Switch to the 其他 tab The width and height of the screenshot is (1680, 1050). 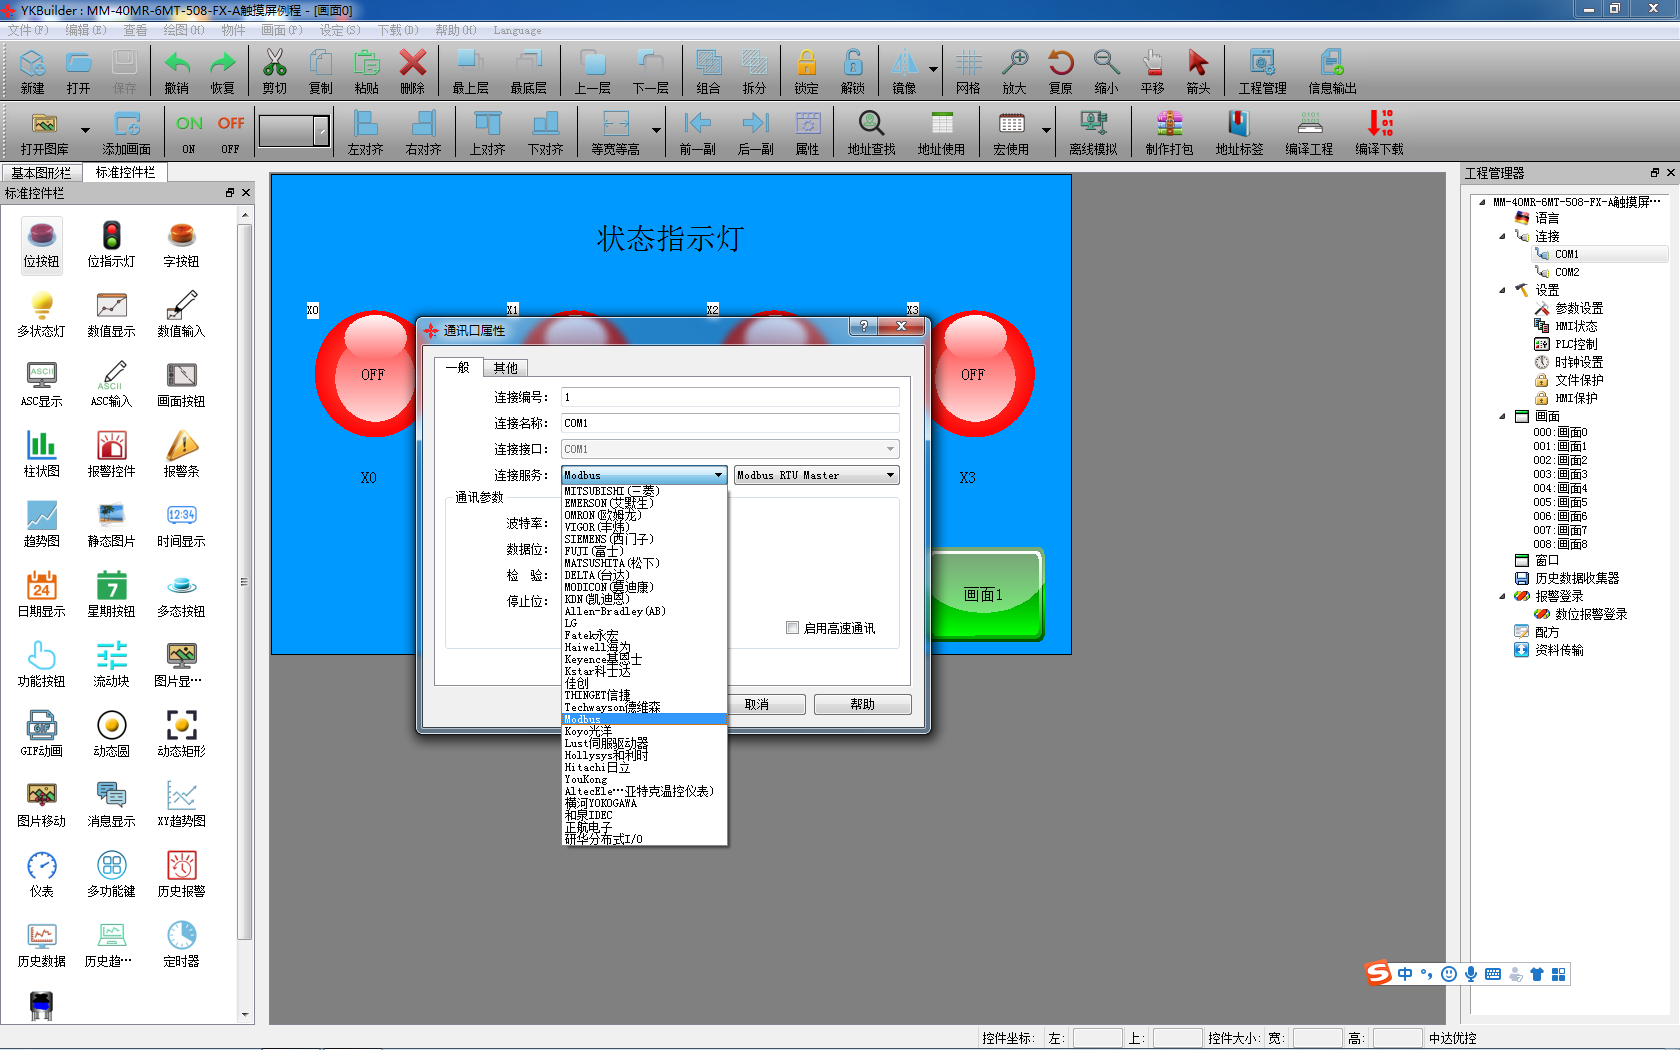pyautogui.click(x=506, y=368)
